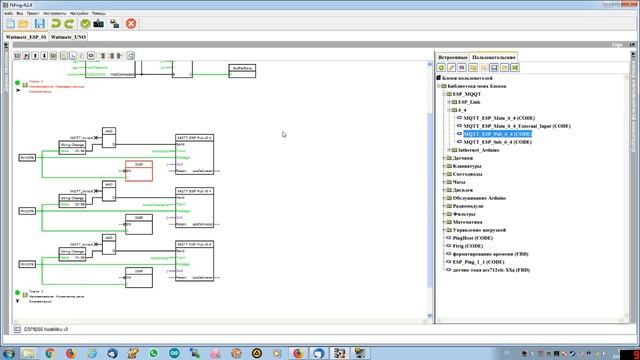Viewport: 640px width, 360px height.
Task: Select the Математика folder
Action: [467, 222]
